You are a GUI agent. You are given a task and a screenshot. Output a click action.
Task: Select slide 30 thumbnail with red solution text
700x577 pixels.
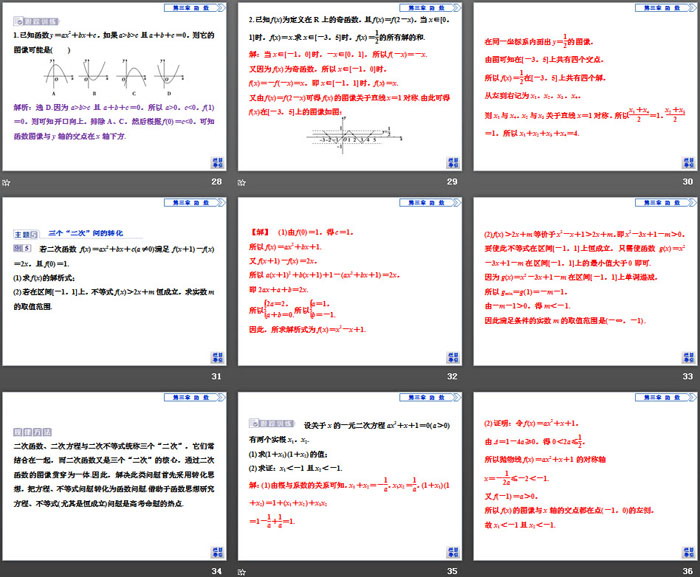585,88
